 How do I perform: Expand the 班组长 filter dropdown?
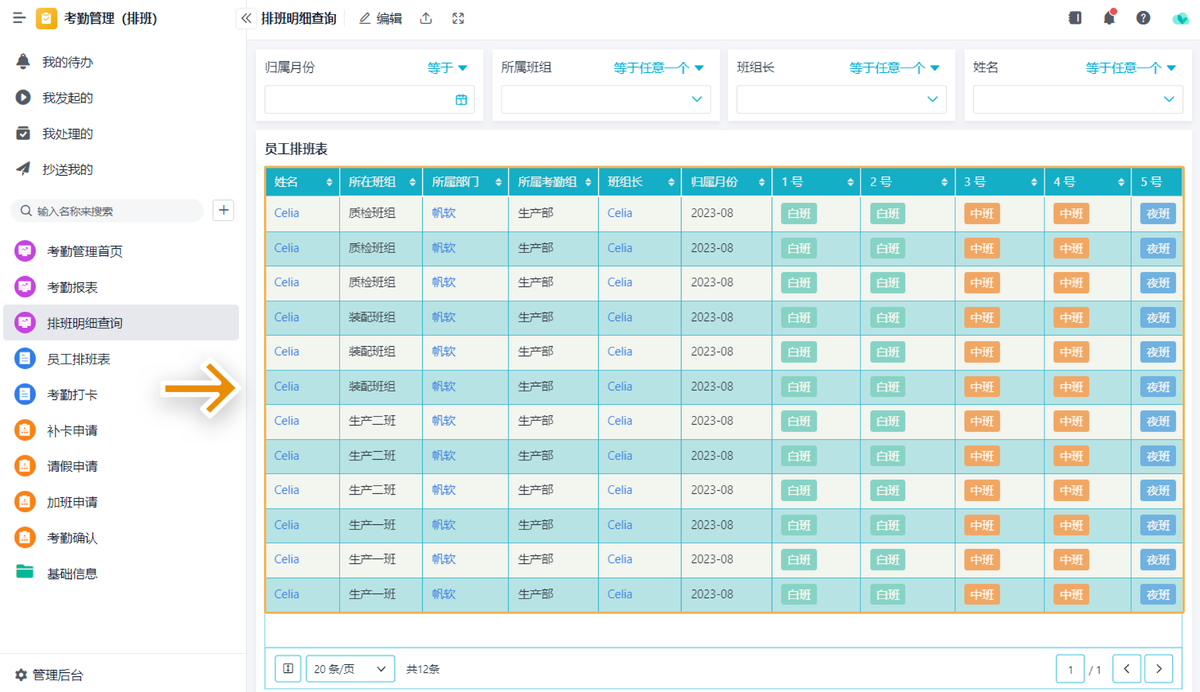point(840,99)
